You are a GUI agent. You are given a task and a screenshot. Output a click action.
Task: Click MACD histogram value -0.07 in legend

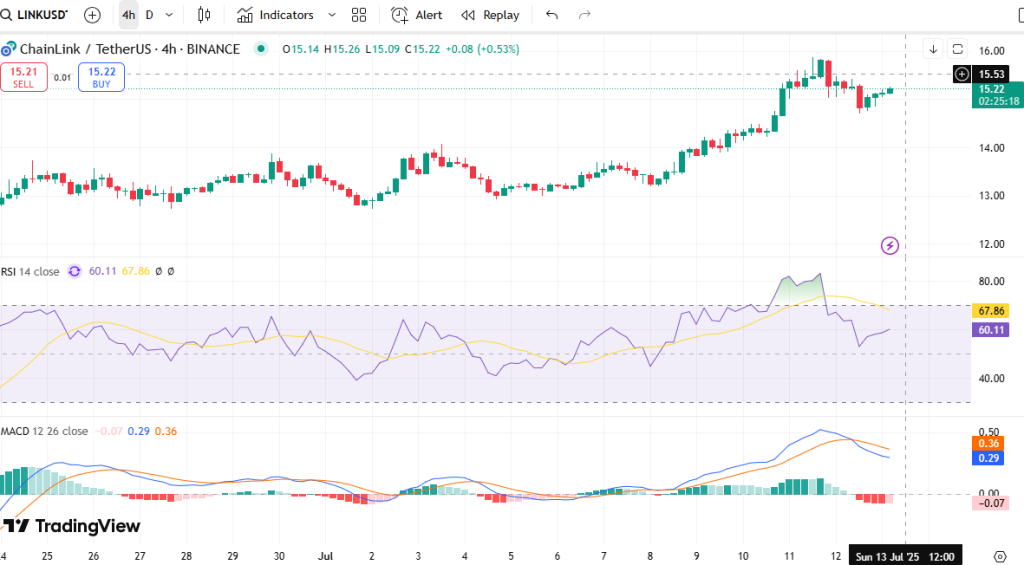tap(109, 431)
